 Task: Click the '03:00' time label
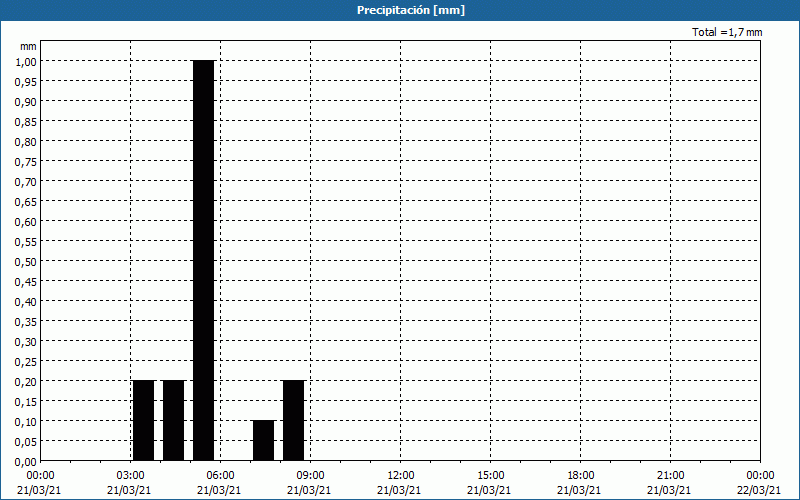click(131, 476)
